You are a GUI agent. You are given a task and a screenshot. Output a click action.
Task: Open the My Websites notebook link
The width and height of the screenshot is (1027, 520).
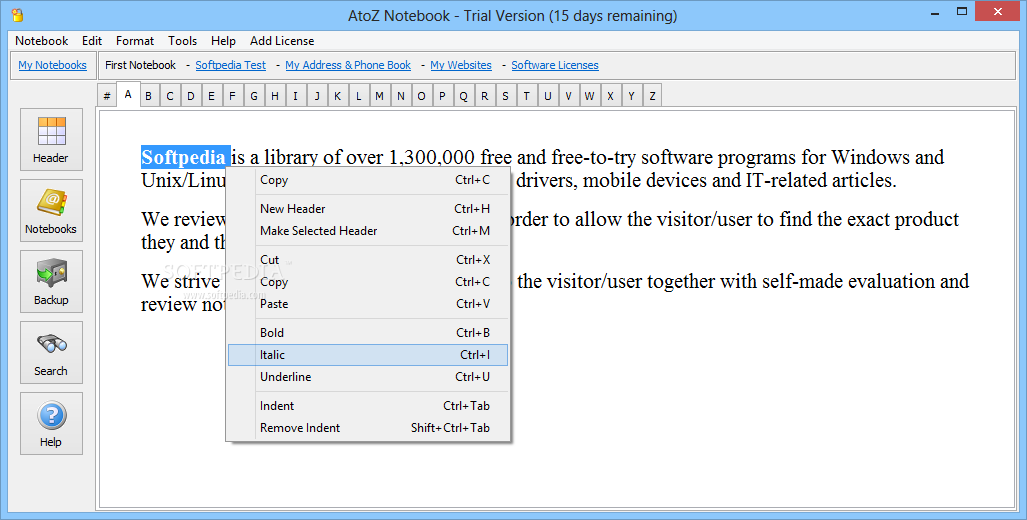460,65
